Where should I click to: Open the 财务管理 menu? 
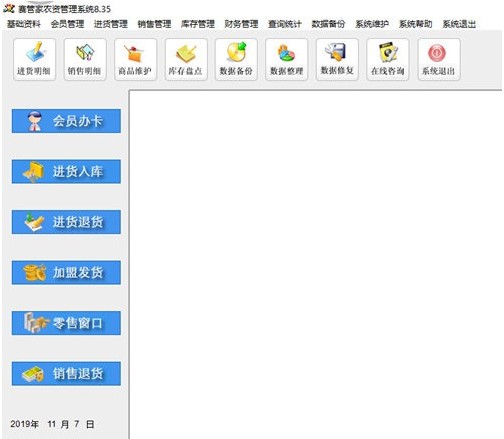coord(241,24)
